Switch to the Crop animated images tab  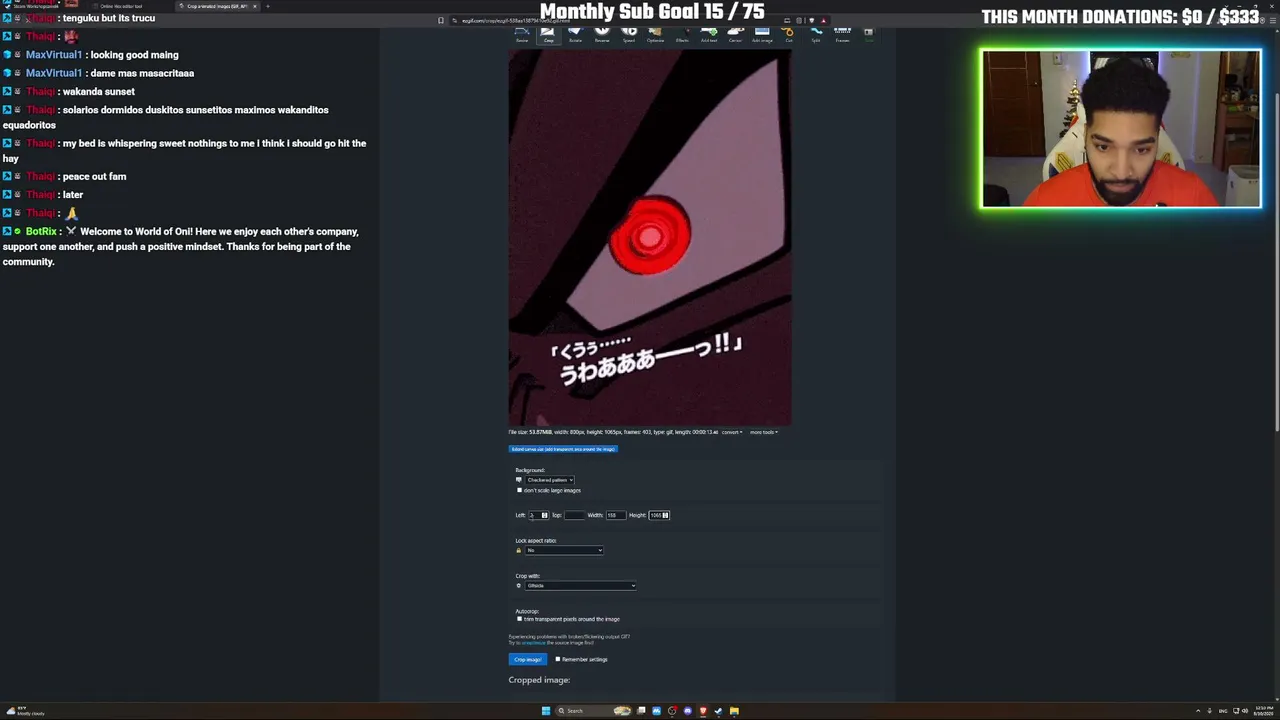point(217,6)
